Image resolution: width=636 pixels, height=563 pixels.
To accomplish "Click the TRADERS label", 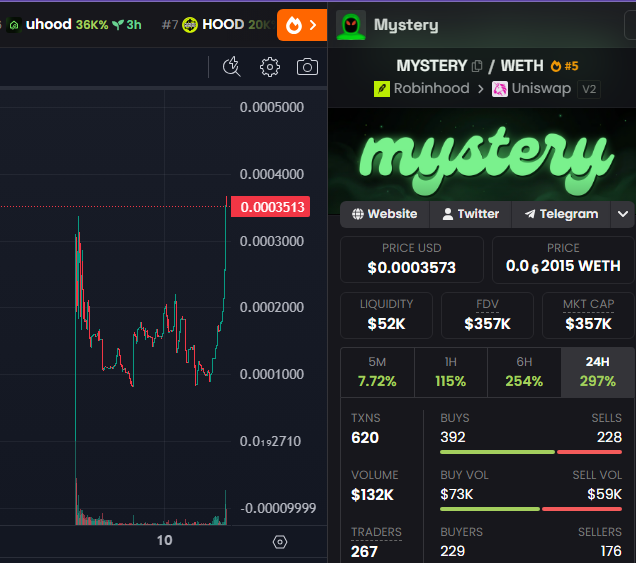I will pyautogui.click(x=376, y=532).
